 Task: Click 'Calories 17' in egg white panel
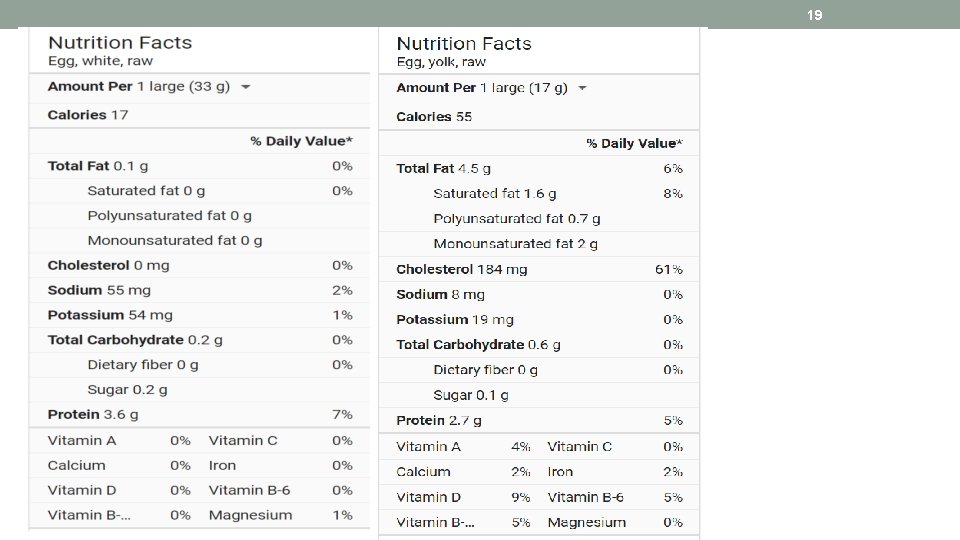point(88,115)
